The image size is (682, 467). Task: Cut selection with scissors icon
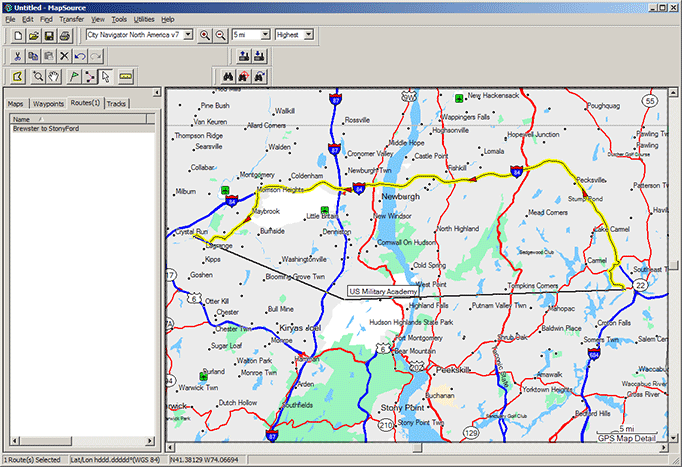coord(17,56)
